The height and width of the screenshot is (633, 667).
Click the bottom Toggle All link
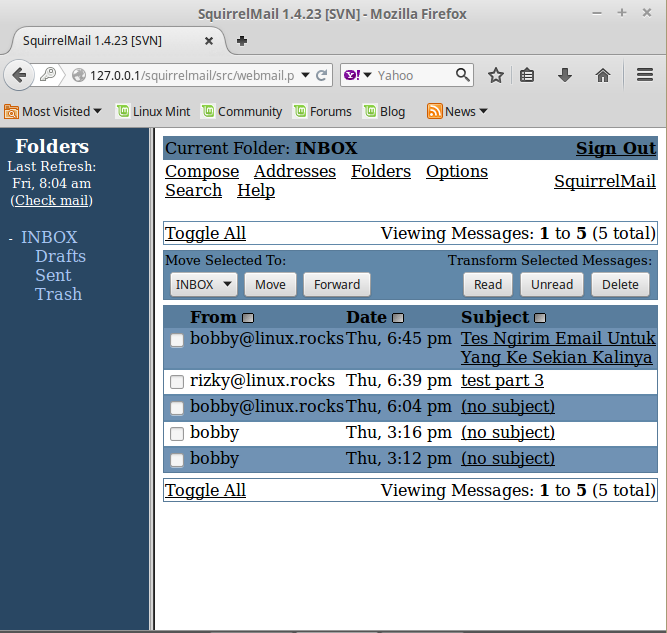point(205,490)
